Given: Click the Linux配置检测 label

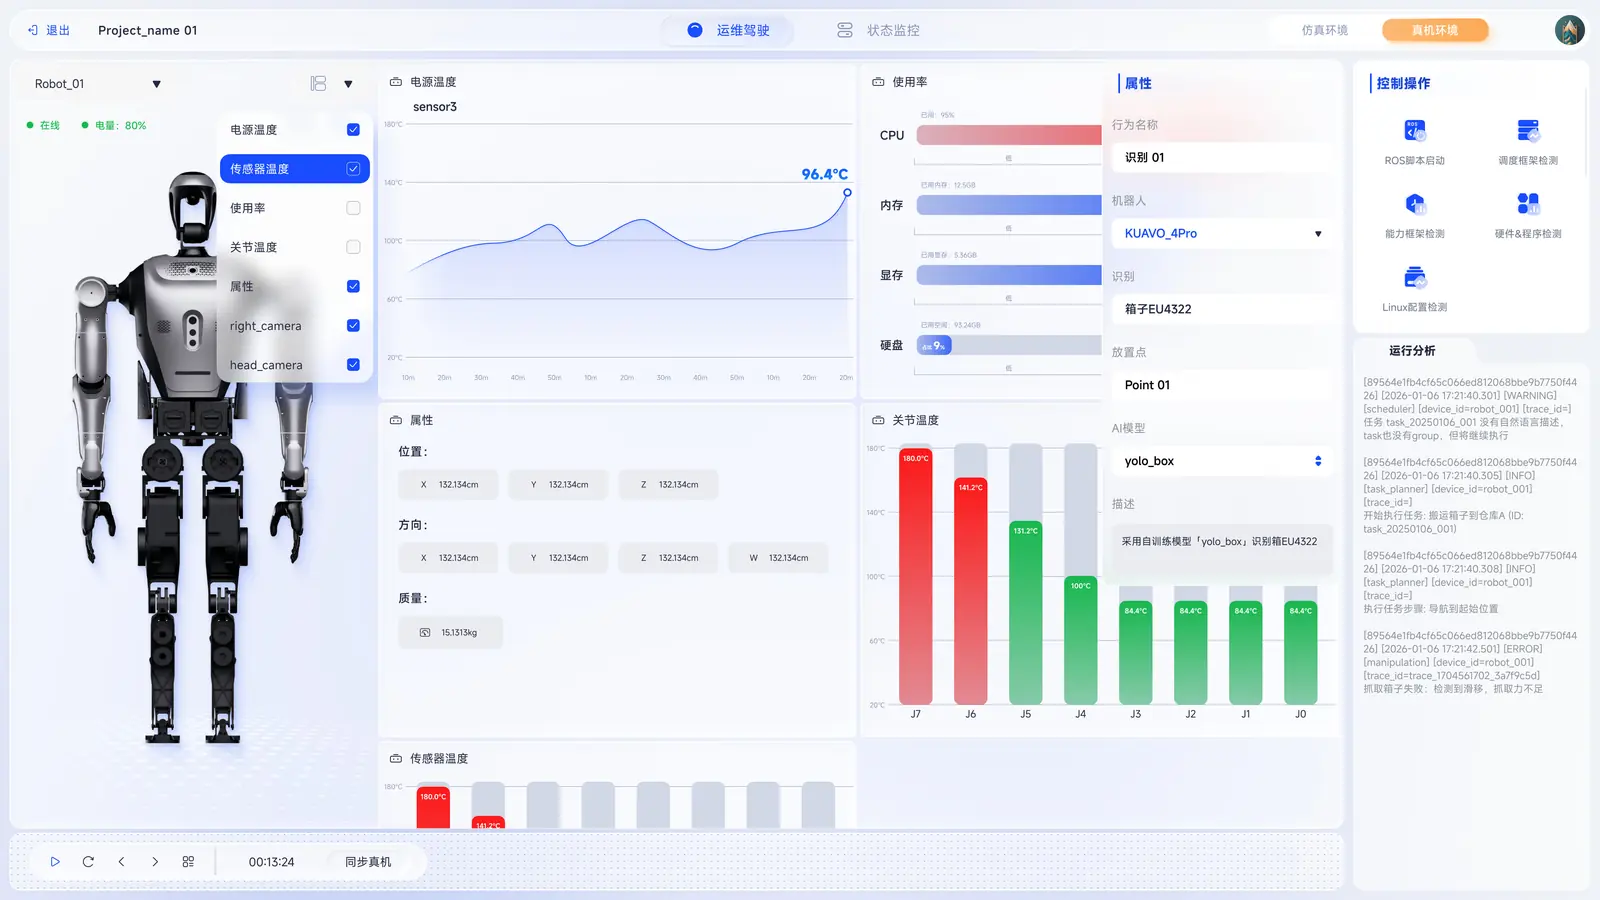Looking at the screenshot, I should pyautogui.click(x=1414, y=308).
